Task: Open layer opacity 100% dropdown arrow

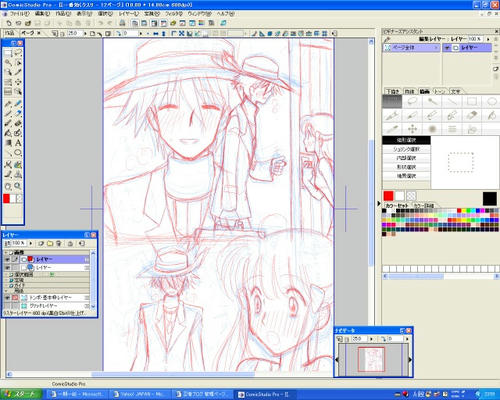Action: click(31, 244)
